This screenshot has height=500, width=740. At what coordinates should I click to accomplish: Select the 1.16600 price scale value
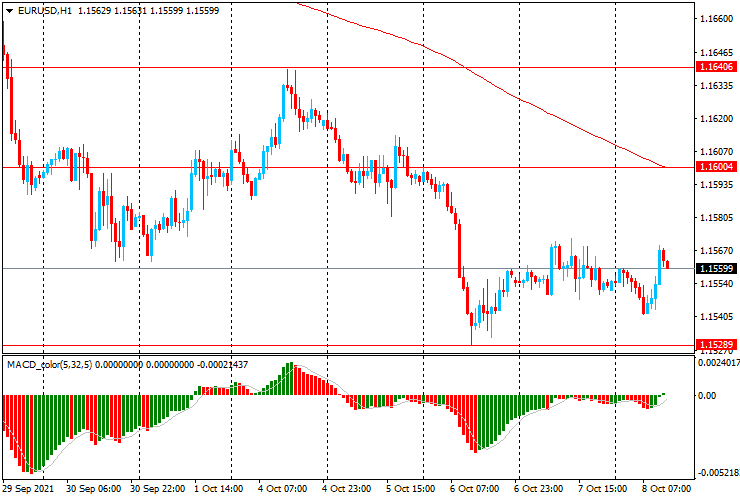tap(717, 19)
